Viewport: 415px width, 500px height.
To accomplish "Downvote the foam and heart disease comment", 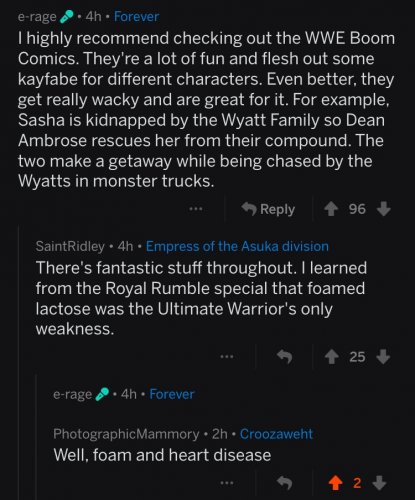I will tap(380, 482).
